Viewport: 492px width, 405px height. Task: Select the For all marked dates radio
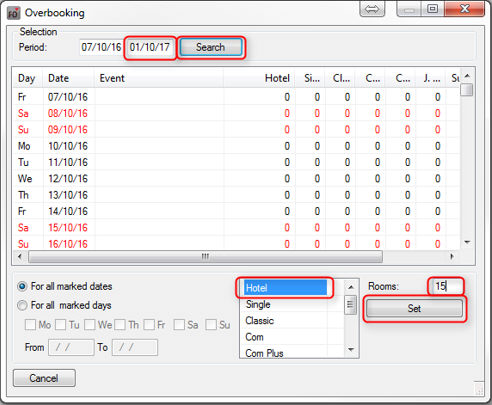click(22, 286)
